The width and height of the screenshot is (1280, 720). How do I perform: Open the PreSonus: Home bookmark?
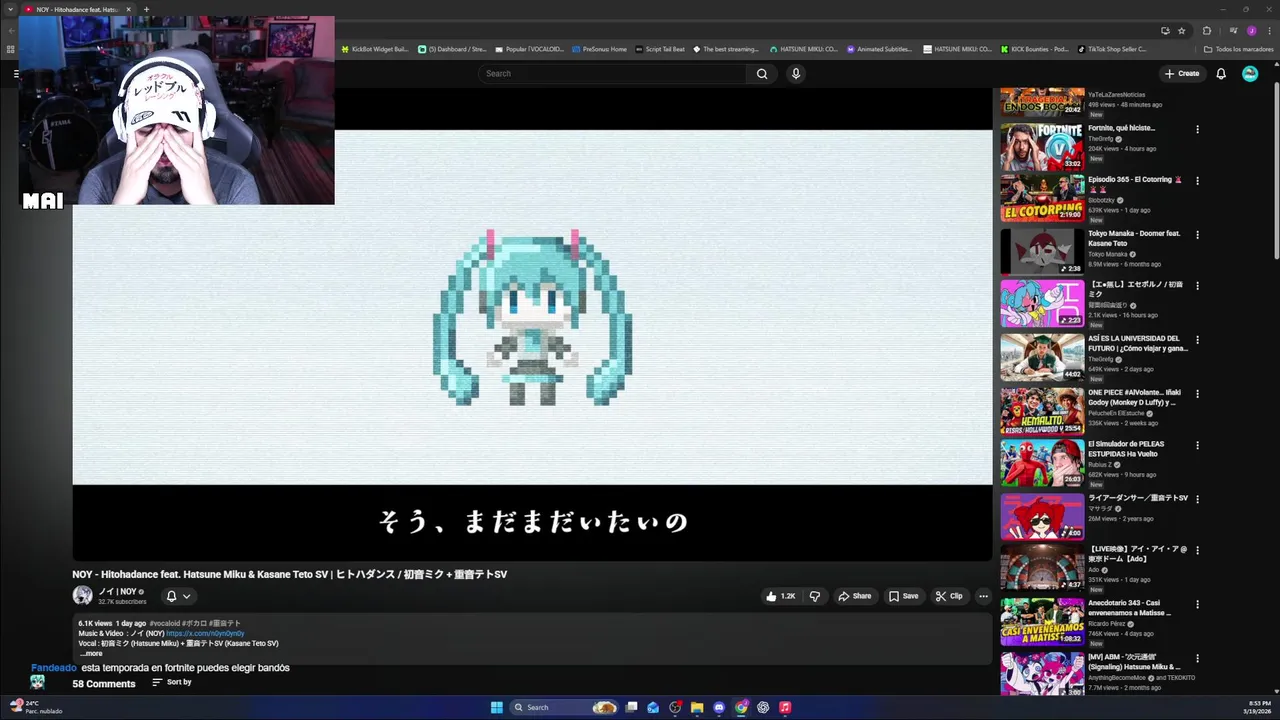[x=600, y=49]
